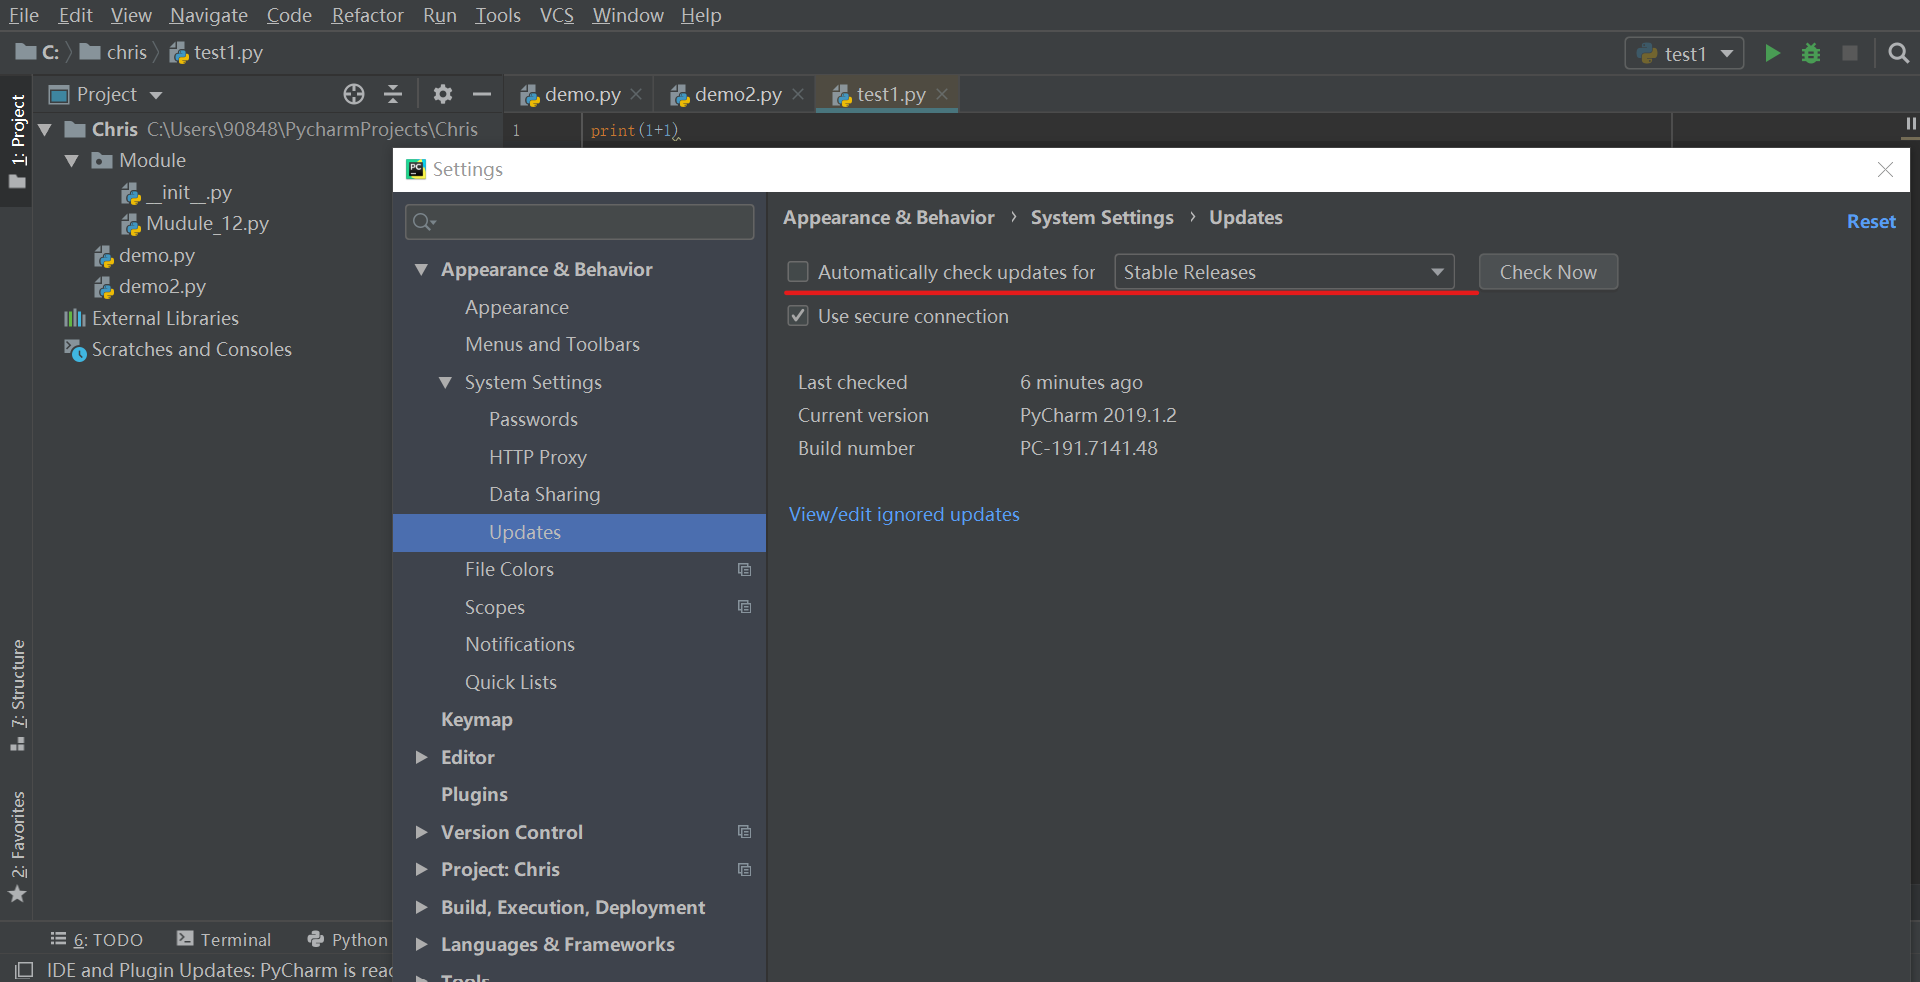Collapse Appearance & Behavior settings group
Image resolution: width=1920 pixels, height=982 pixels.
[422, 269]
